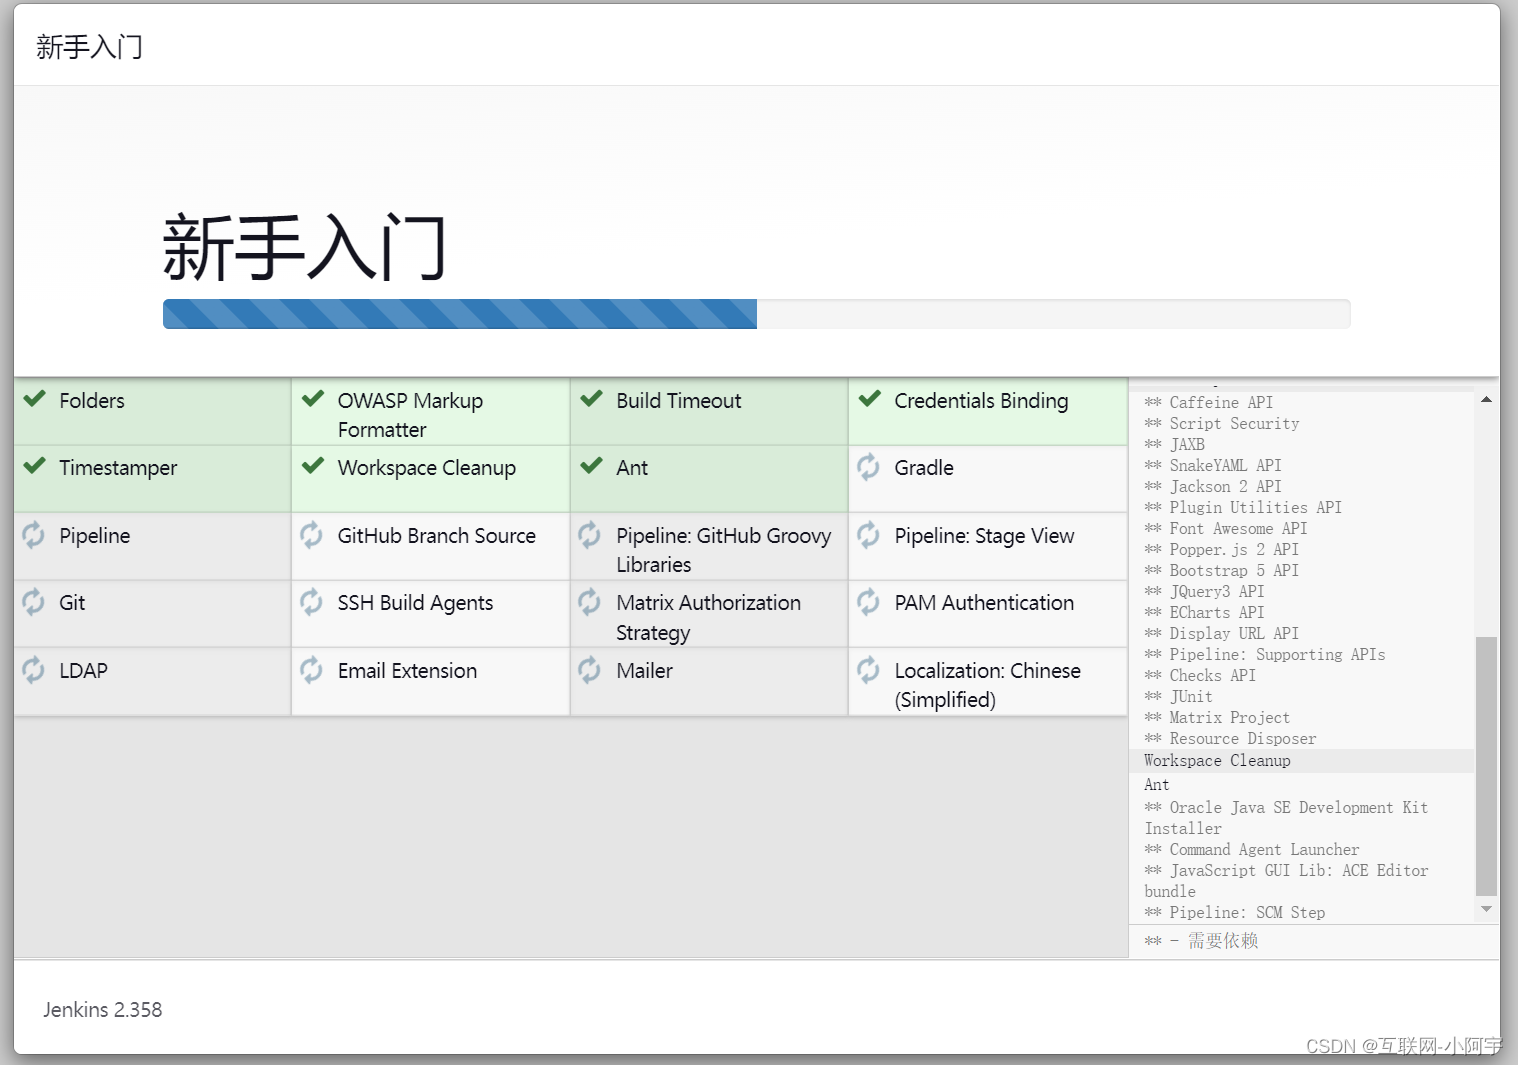Click the pending spinner icon for Mailer
Viewport: 1518px width, 1065px height.
590,670
